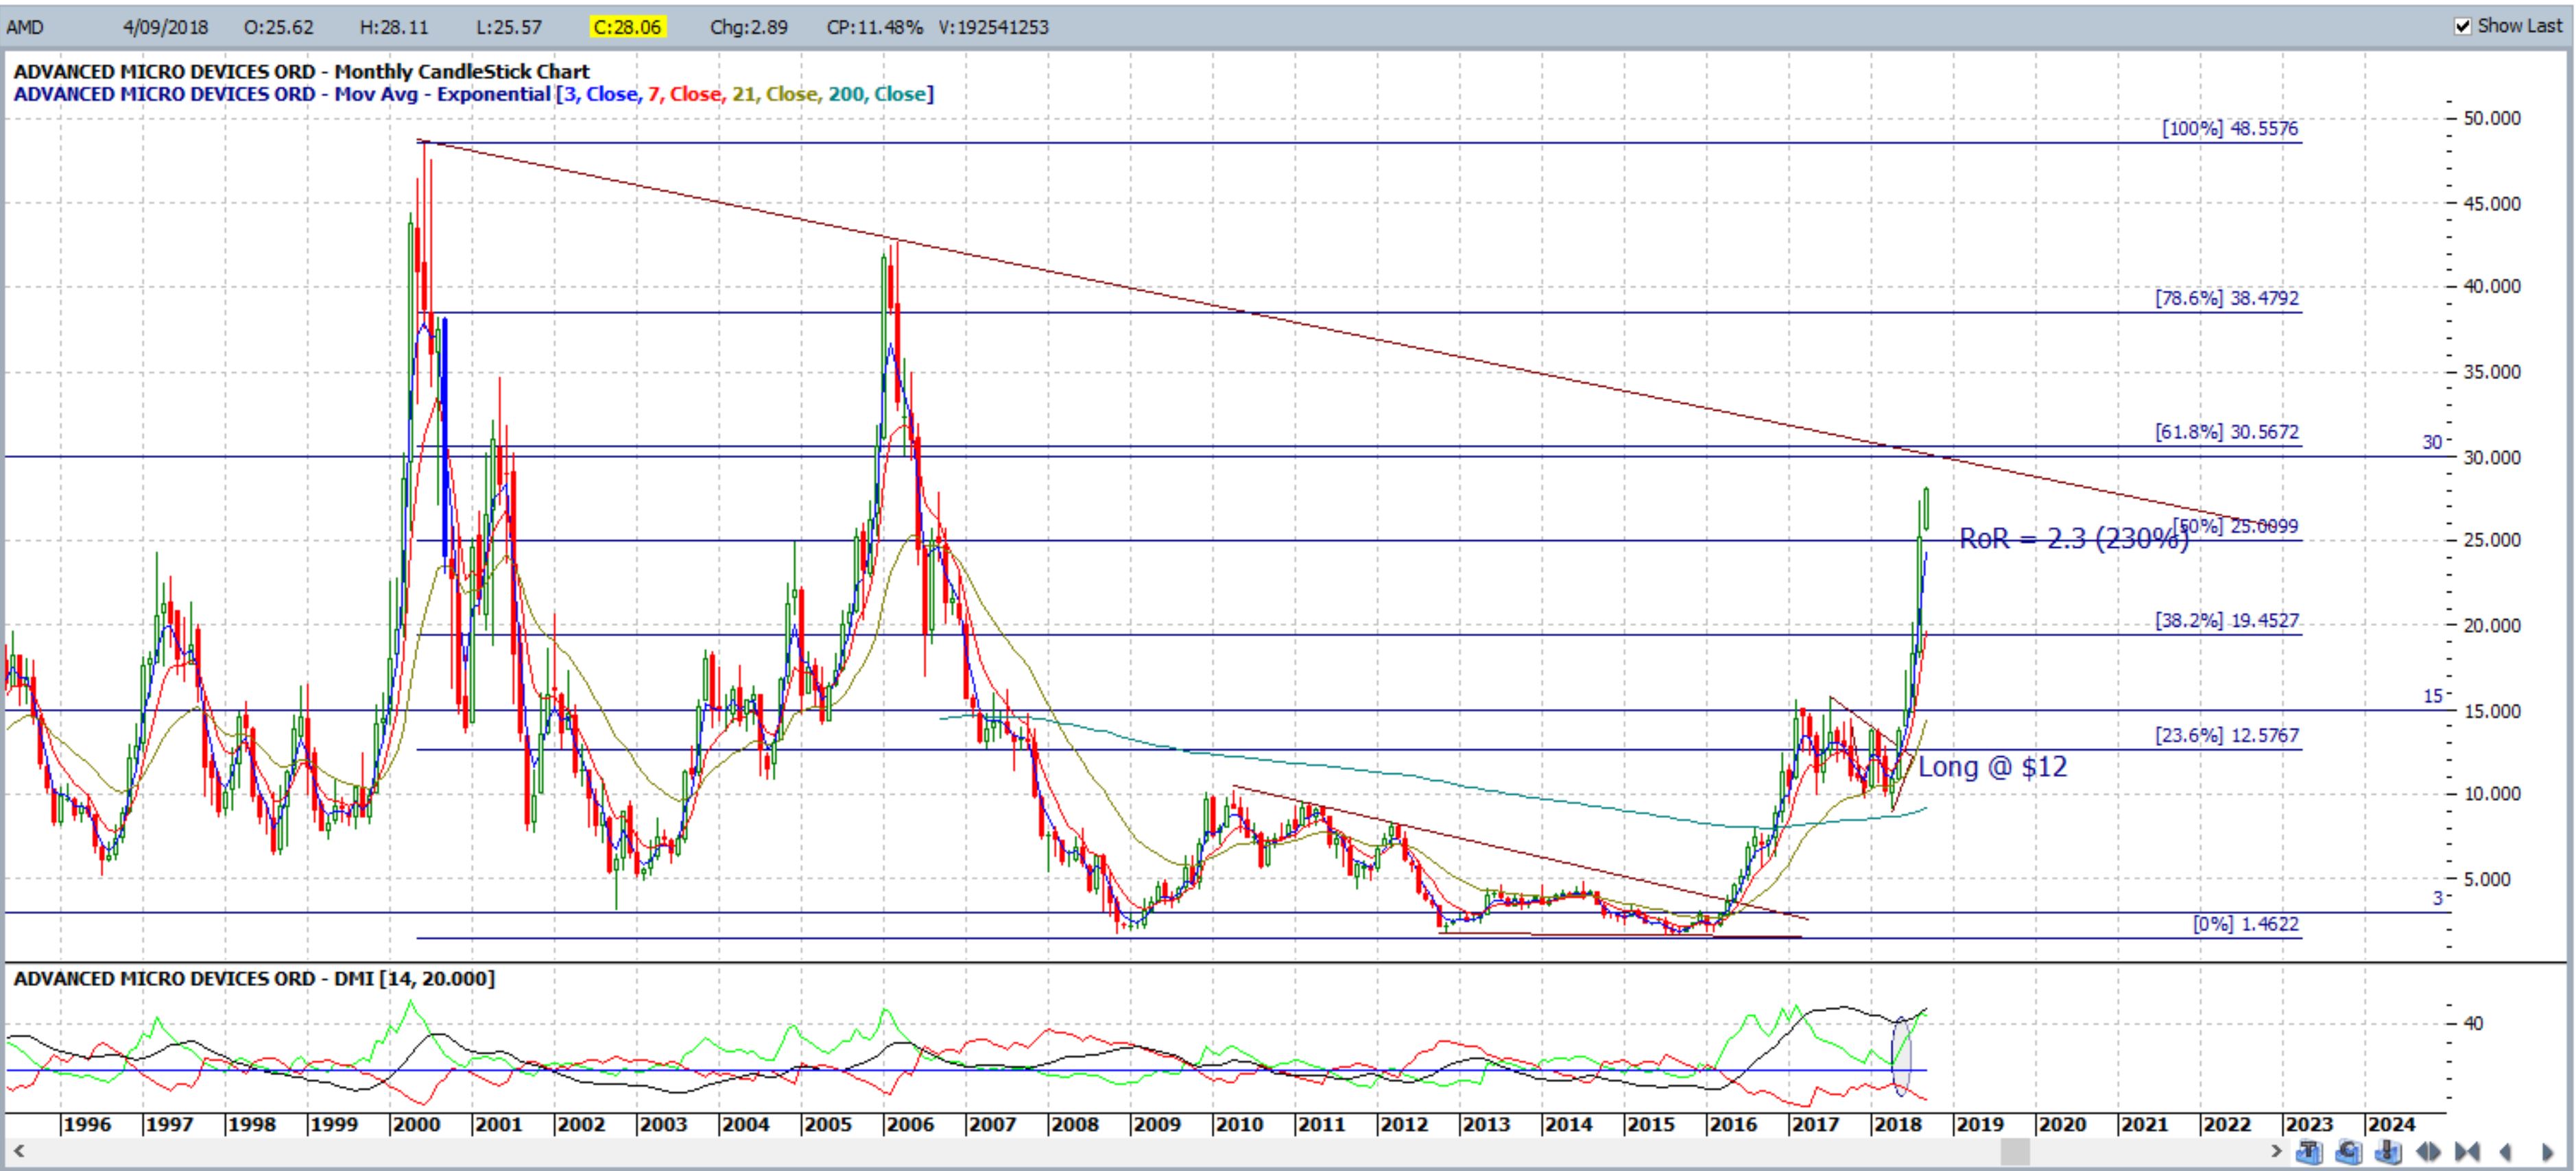Image resolution: width=2576 pixels, height=1171 pixels.
Task: Click the 50.000 price axis label
Action: (x=2492, y=118)
